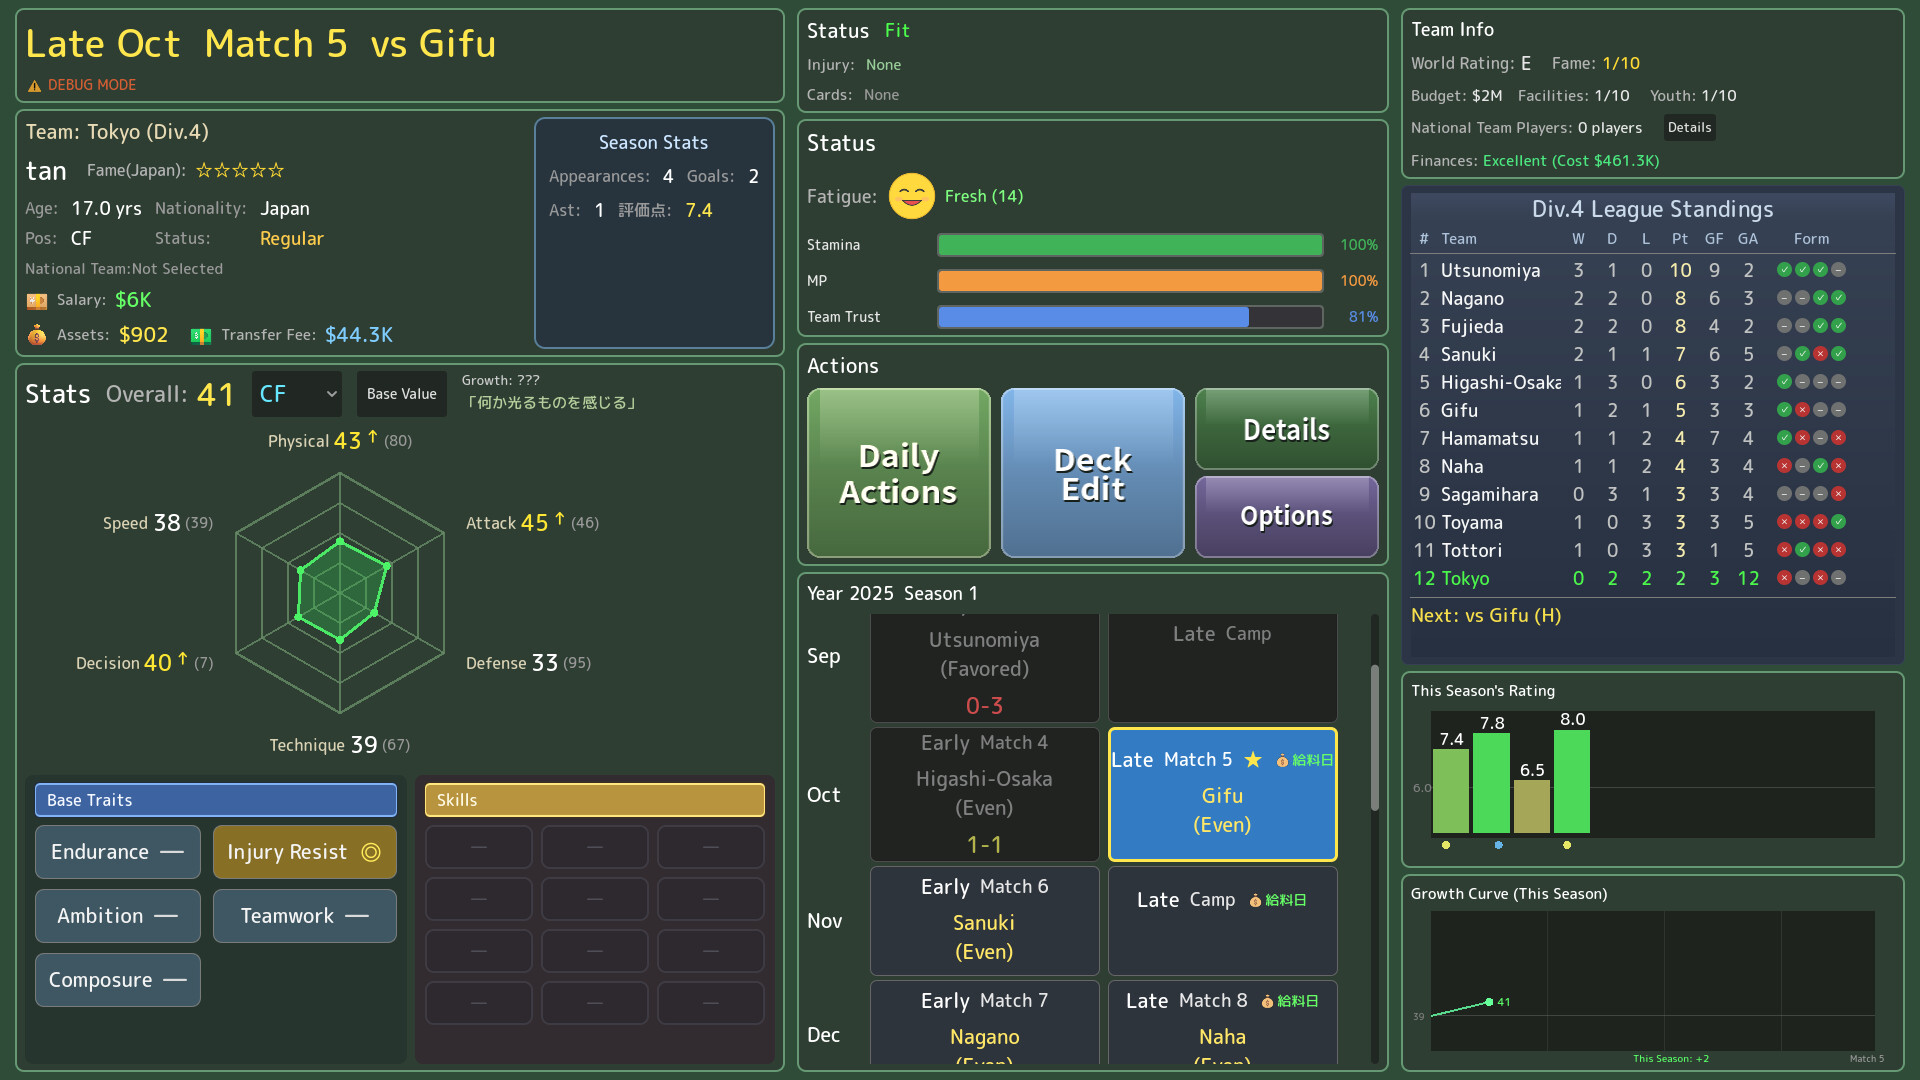Click the salary money icon
This screenshot has height=1080, width=1920.
(37, 301)
